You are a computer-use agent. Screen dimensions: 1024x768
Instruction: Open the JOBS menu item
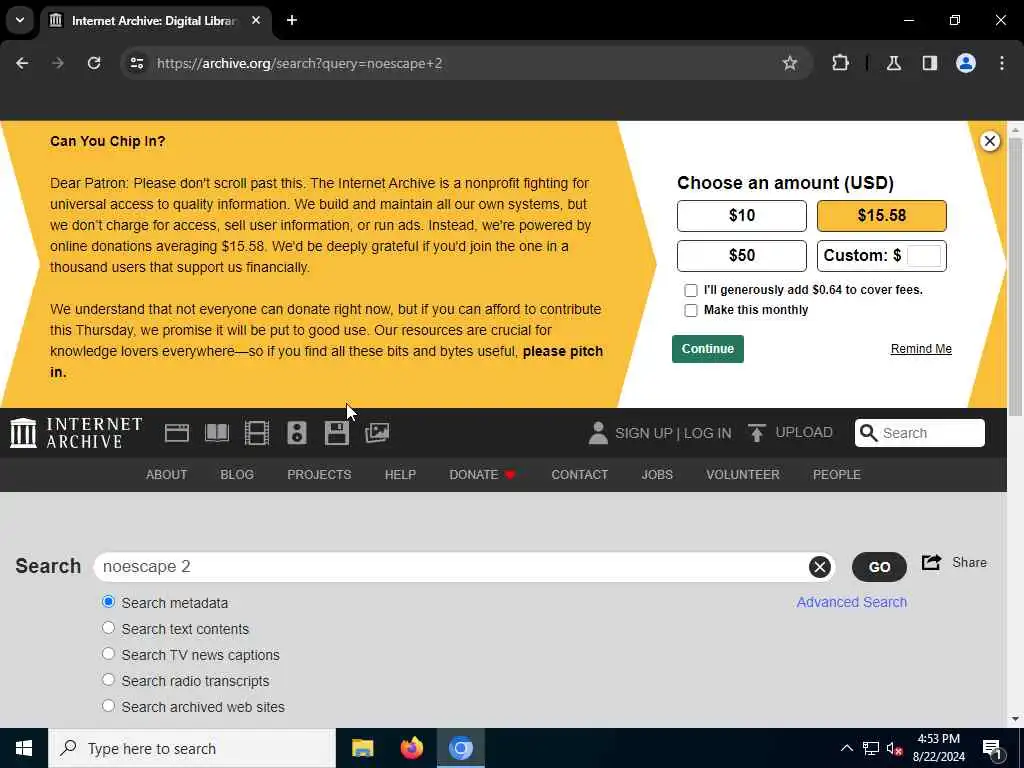657,475
